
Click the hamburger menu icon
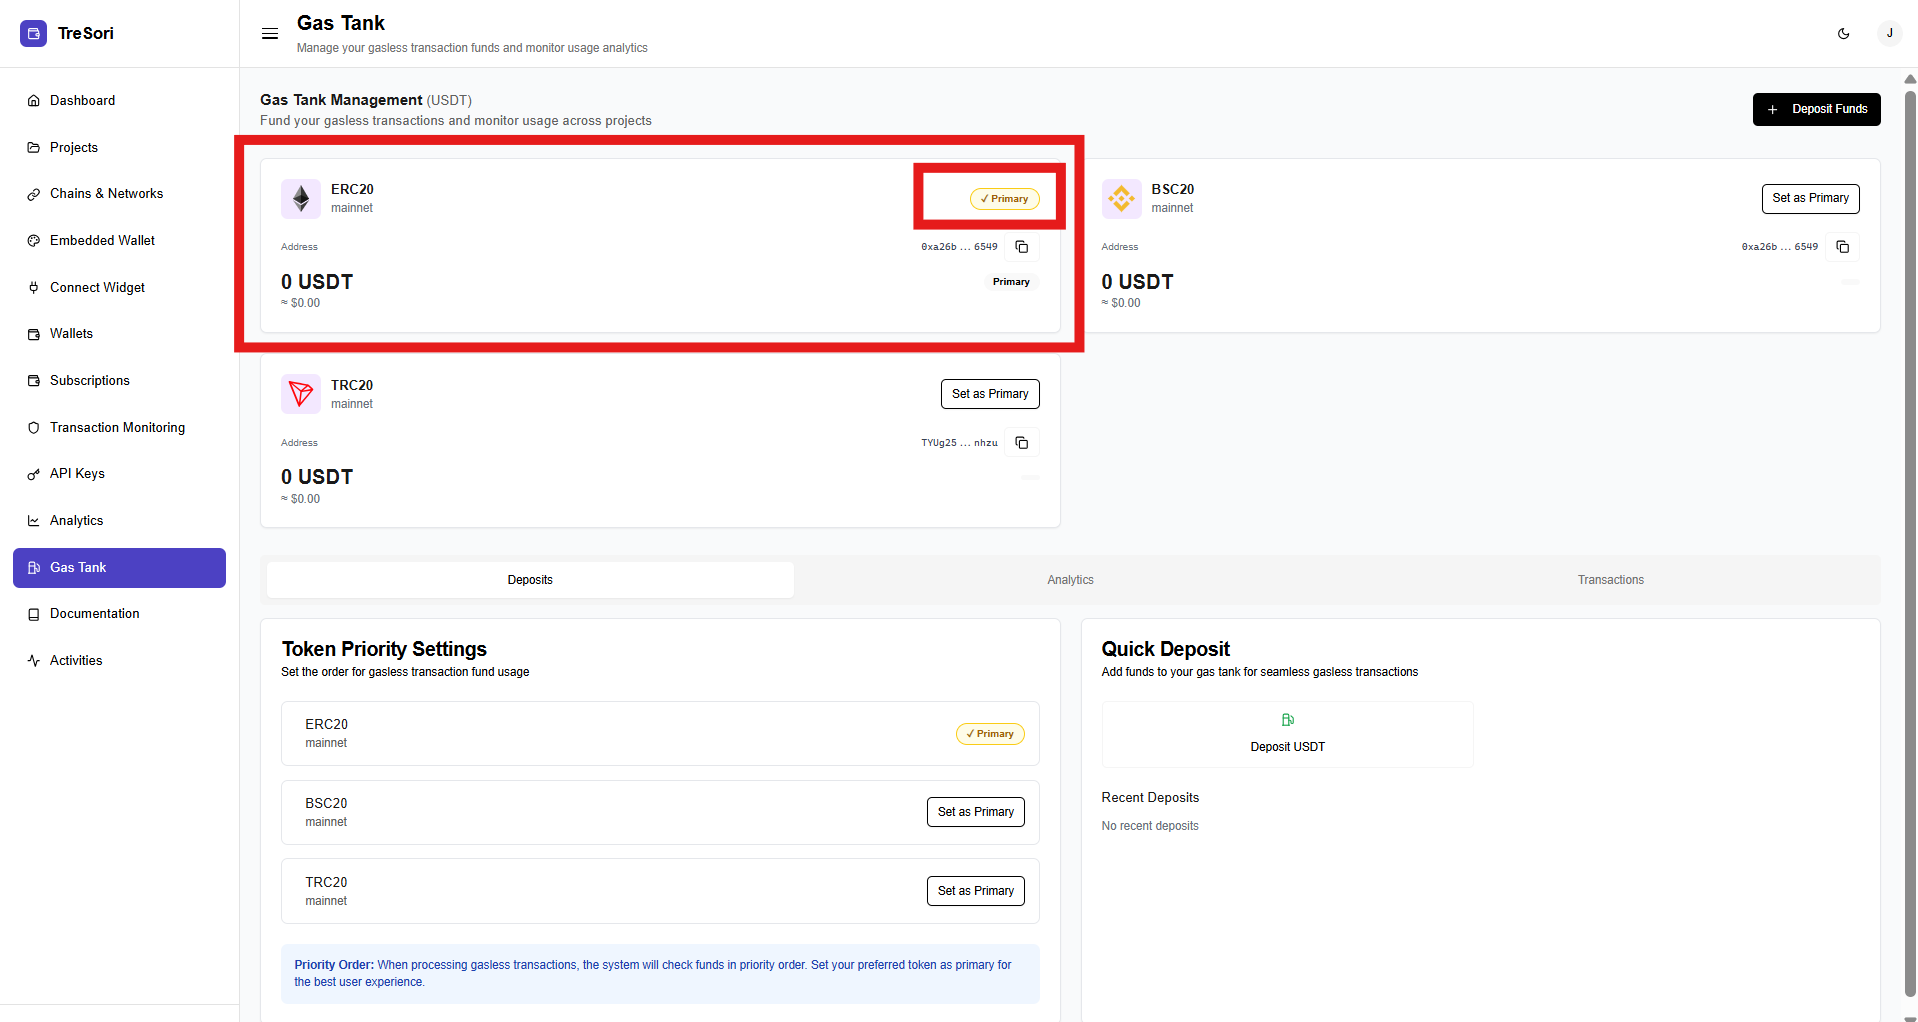coord(269,34)
